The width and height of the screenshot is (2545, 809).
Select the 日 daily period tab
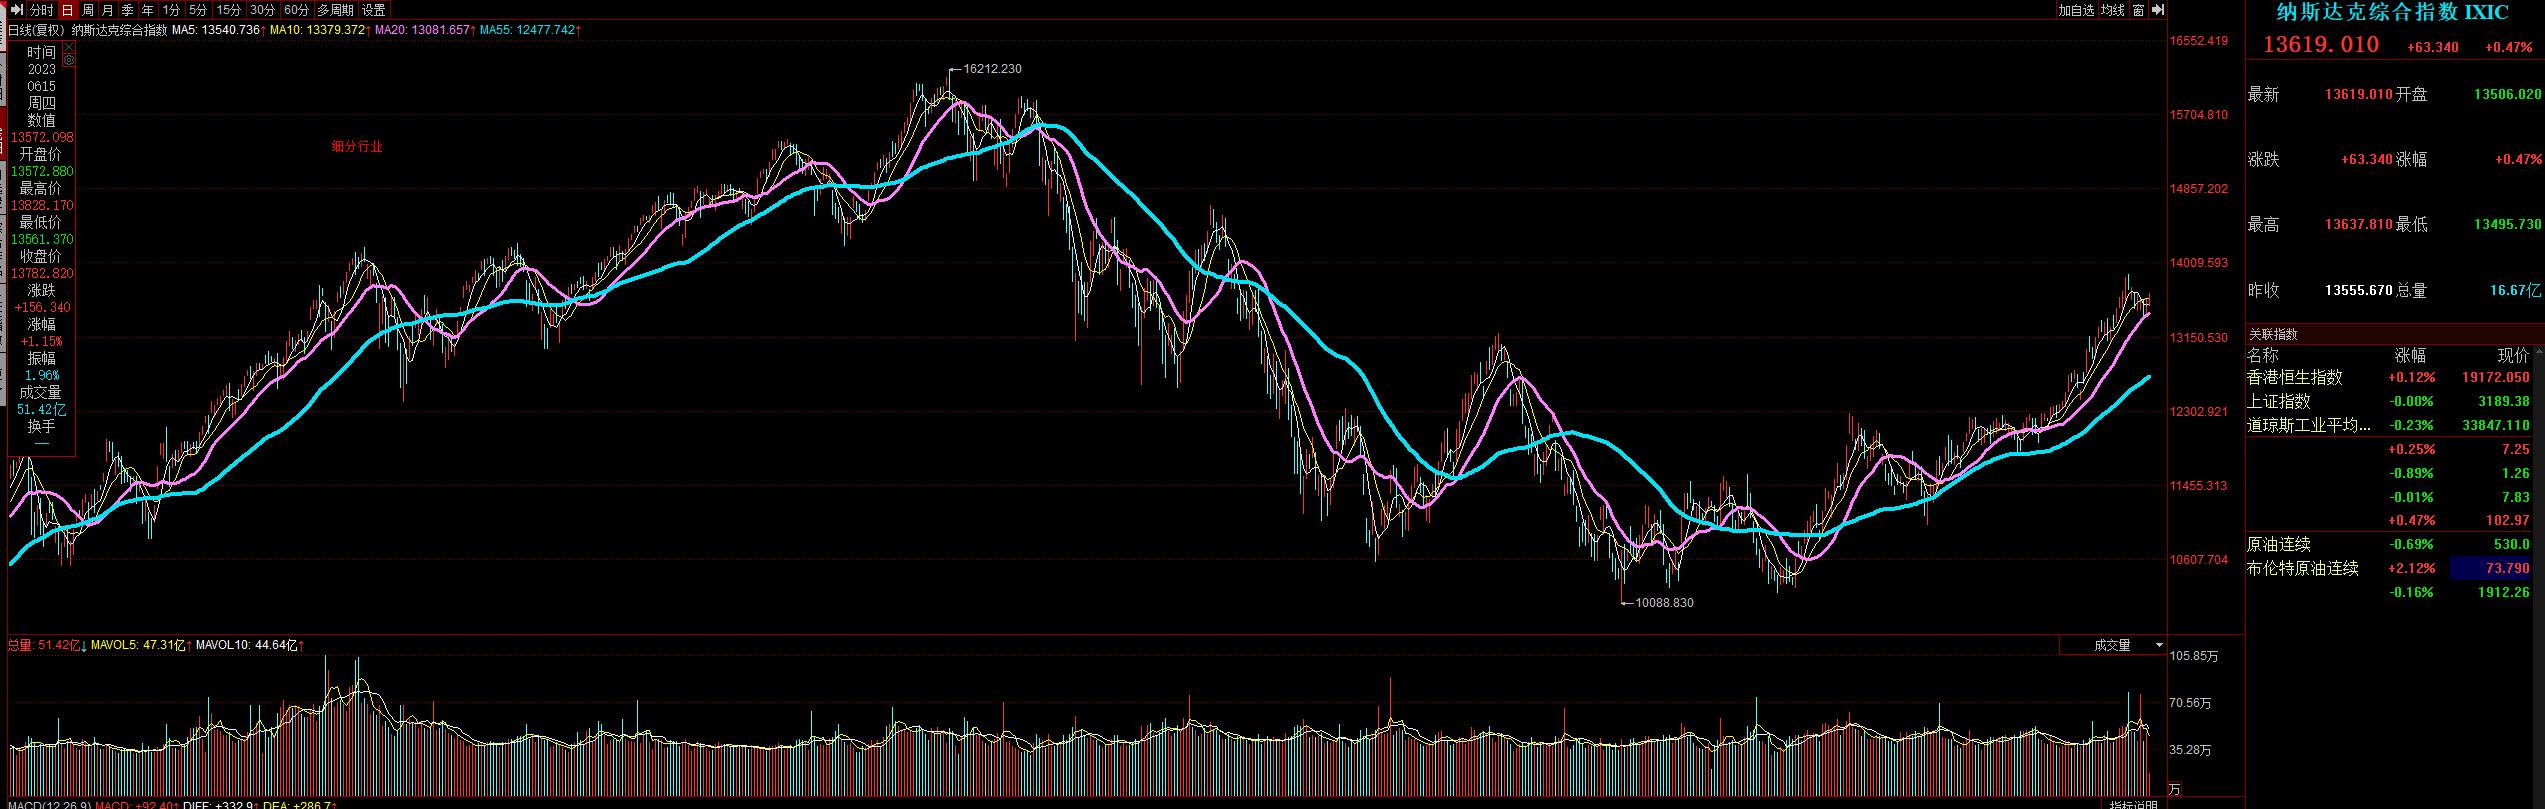click(x=67, y=10)
